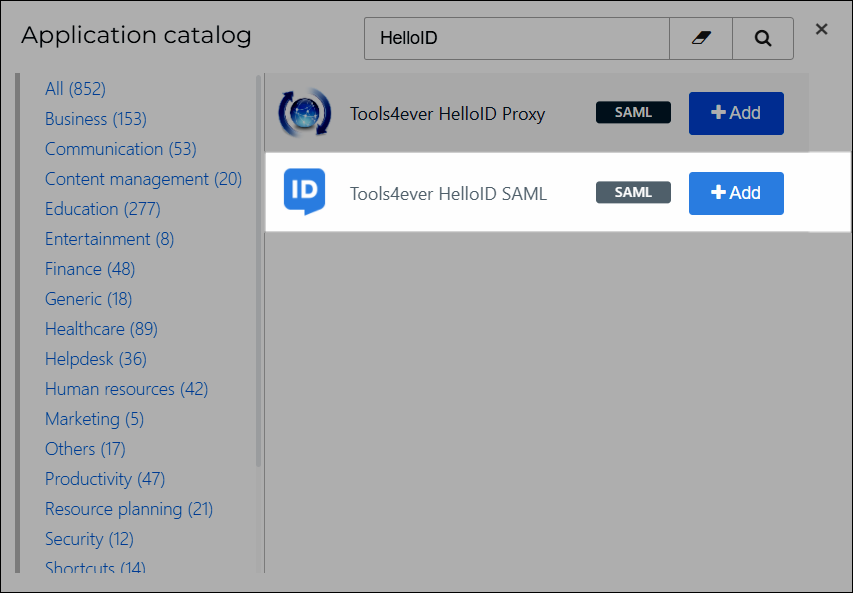The image size is (853, 593).
Task: Choose the Entertainment (8) category
Action: (x=109, y=239)
